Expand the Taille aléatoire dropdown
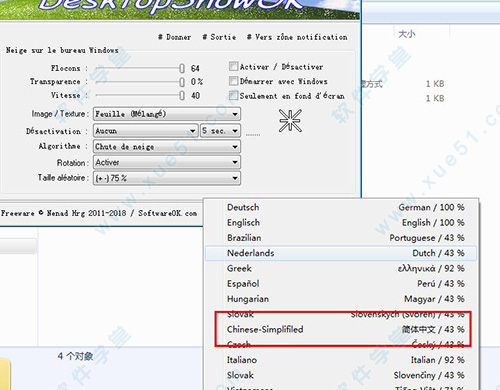This screenshot has width=500, height=390. 167,178
